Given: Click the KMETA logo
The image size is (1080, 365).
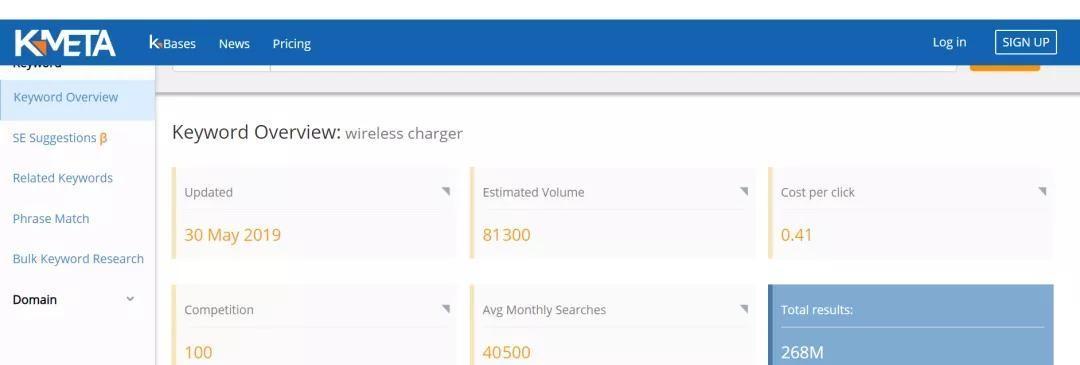Looking at the screenshot, I should click(65, 43).
